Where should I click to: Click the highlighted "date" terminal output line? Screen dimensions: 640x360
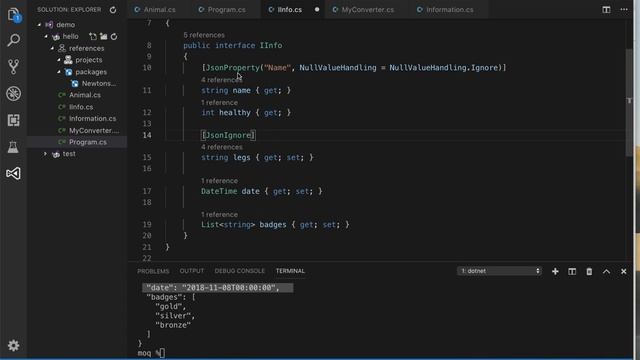(x=217, y=288)
